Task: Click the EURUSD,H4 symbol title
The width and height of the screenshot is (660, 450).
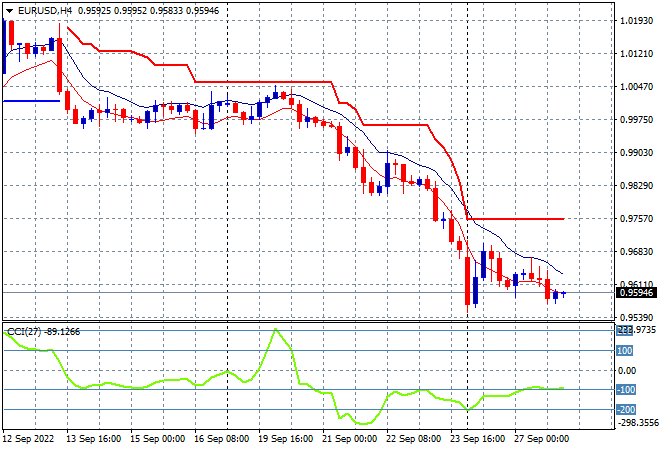Action: (45, 11)
